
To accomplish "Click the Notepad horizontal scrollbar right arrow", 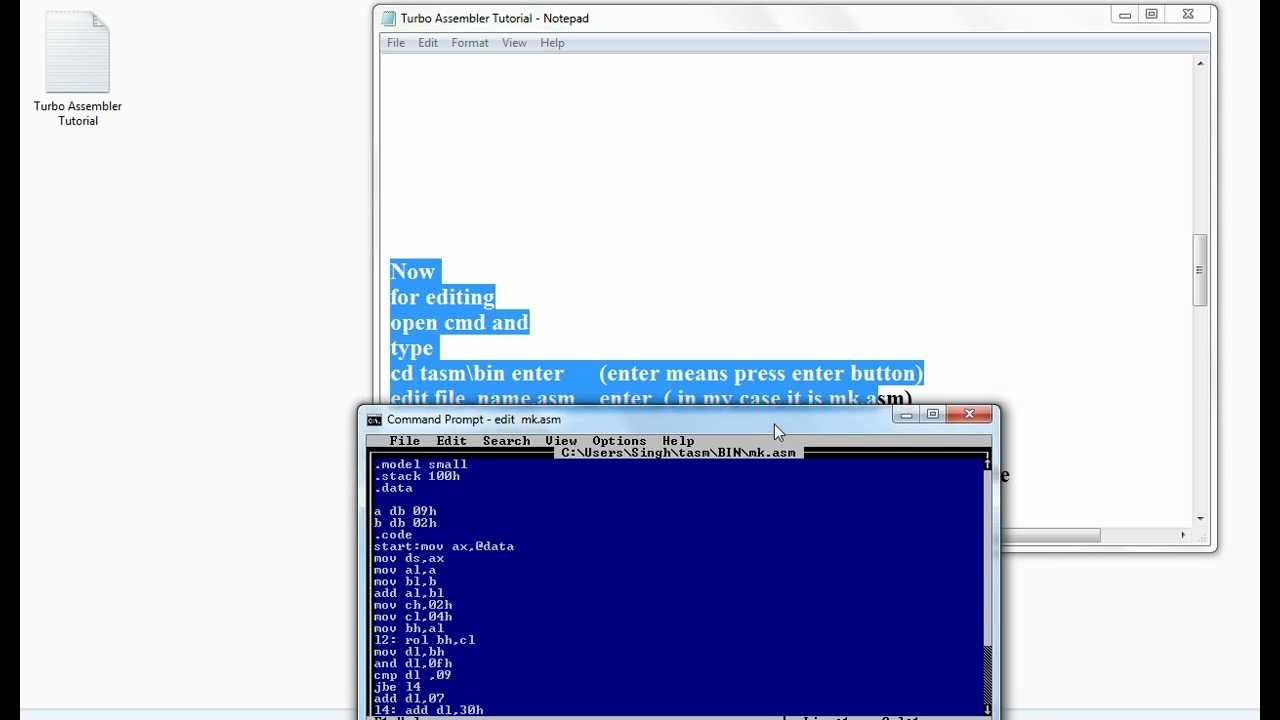I will [1184, 535].
